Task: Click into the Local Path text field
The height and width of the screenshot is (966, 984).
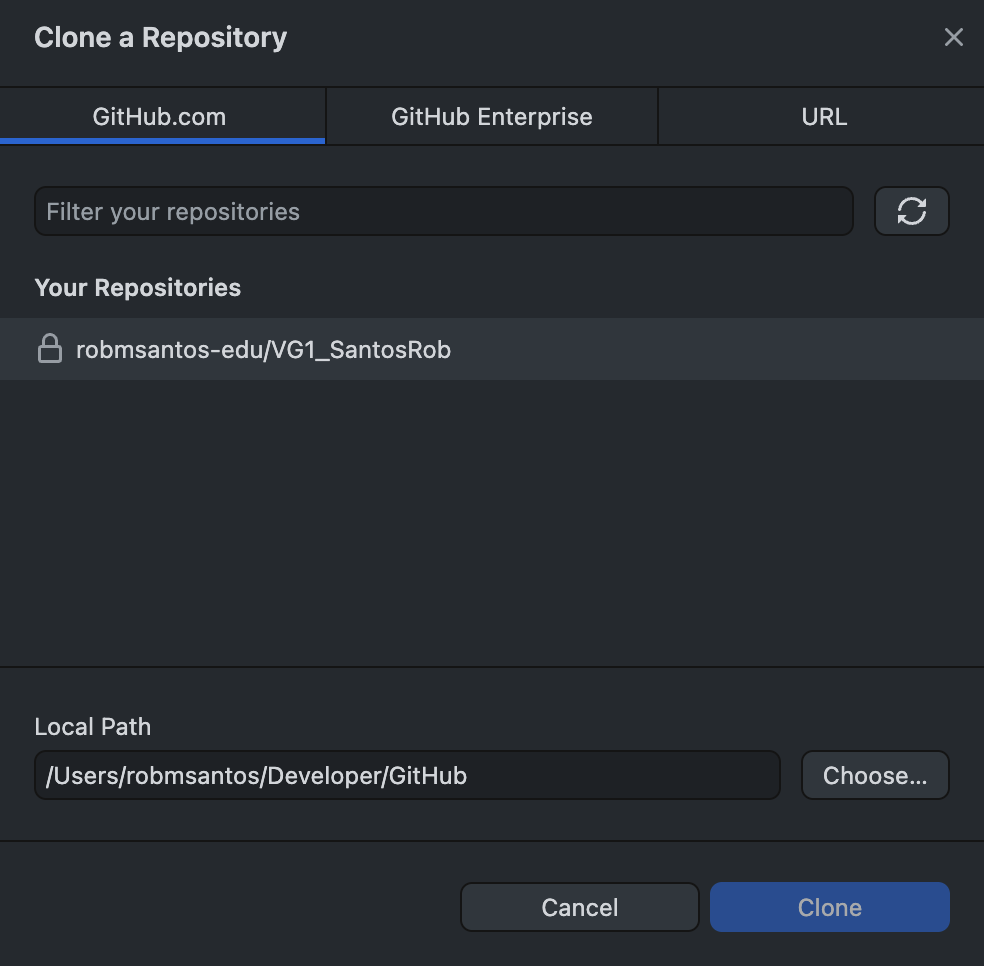Action: tap(406, 775)
